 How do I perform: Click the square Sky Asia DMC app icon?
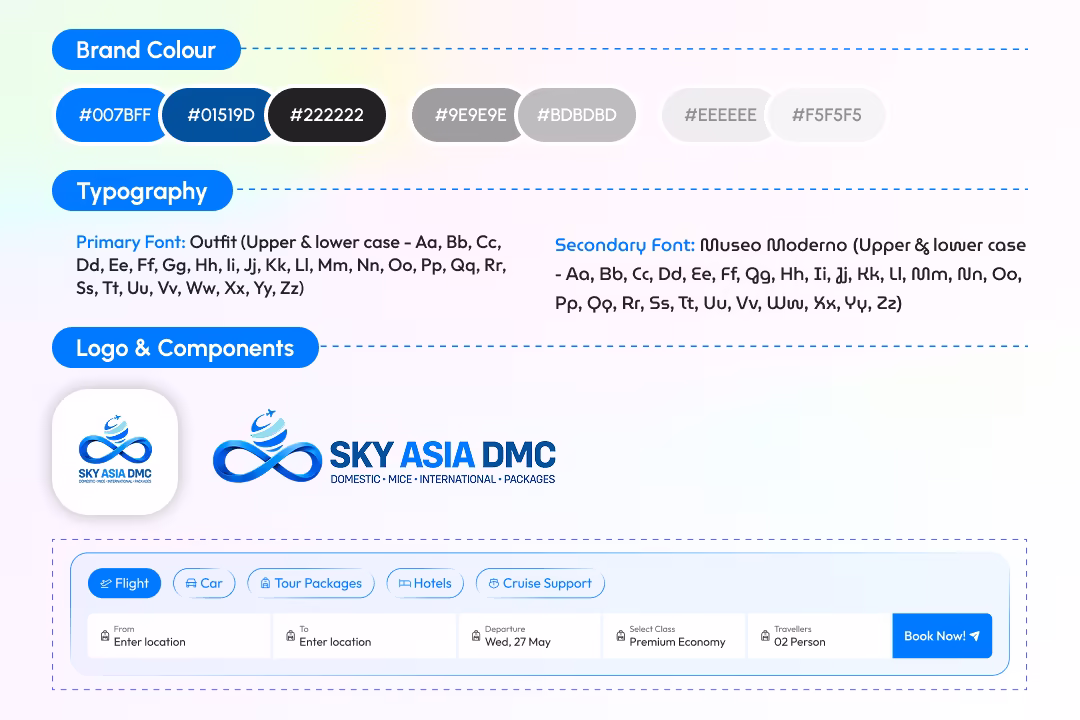(x=115, y=452)
